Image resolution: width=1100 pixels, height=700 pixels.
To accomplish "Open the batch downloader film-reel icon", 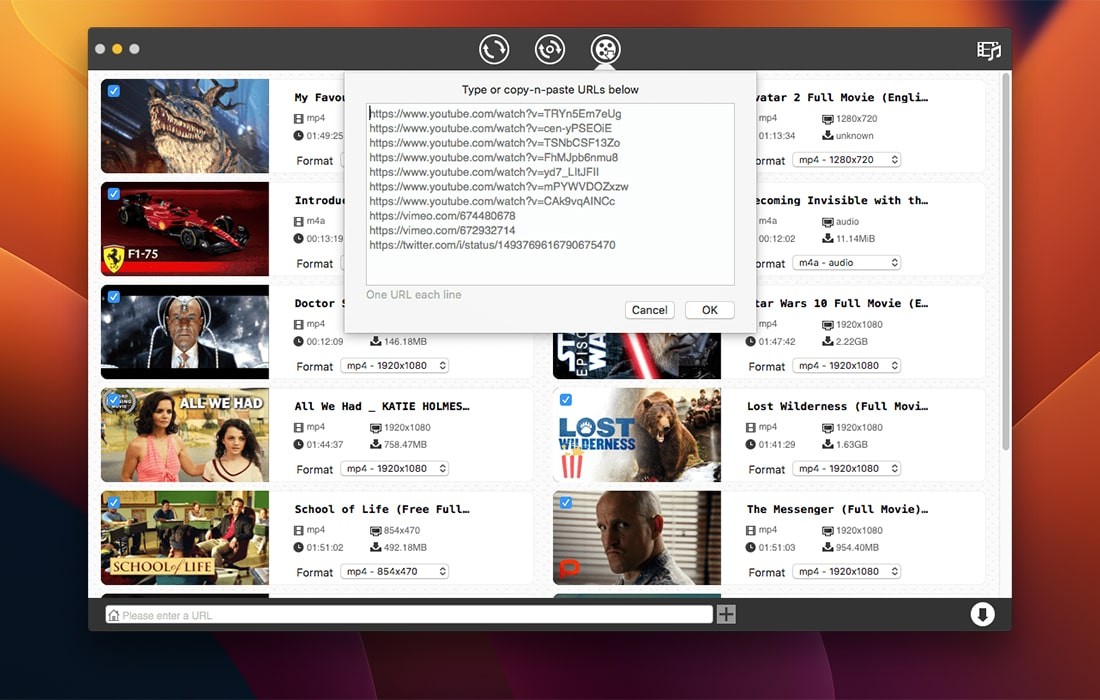I will tap(605, 48).
